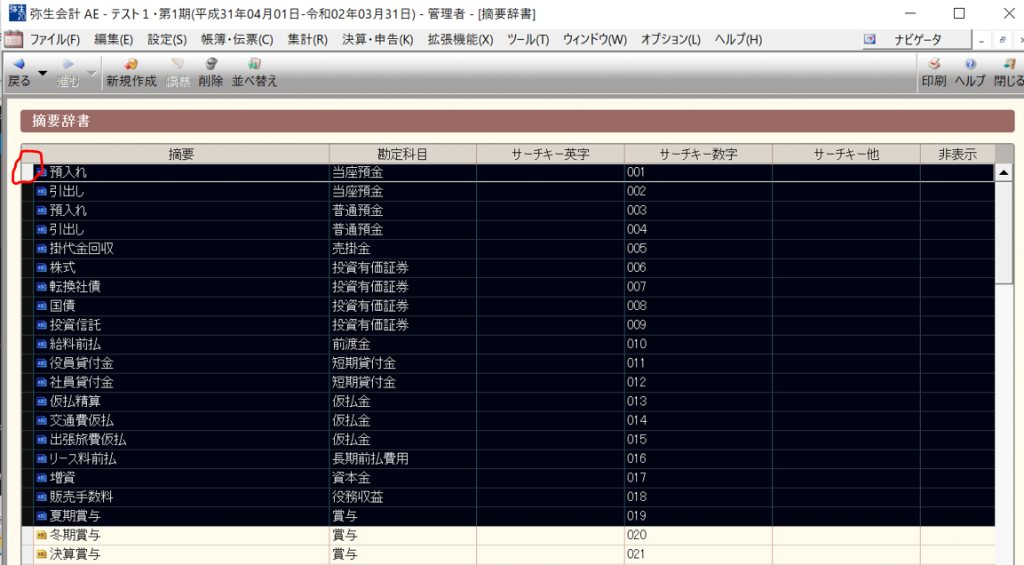Click the 印刷 (Print) toolbar icon
1024x565 pixels.
pos(933,72)
